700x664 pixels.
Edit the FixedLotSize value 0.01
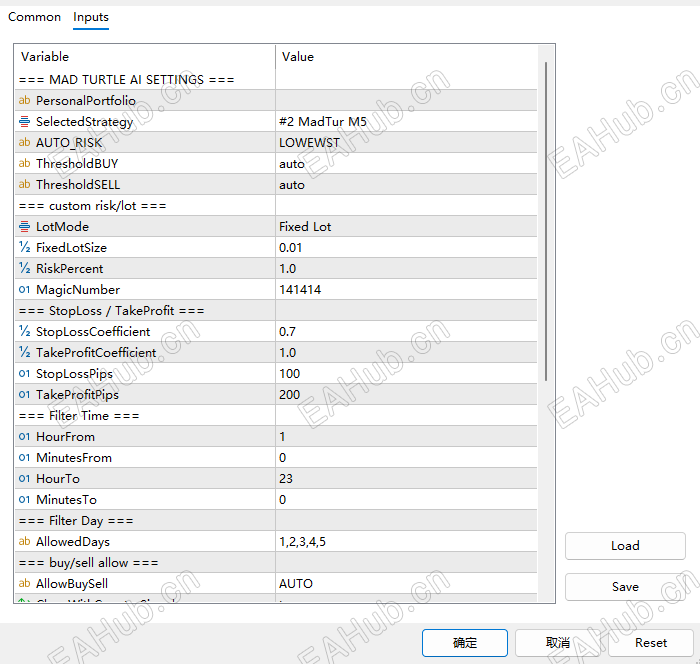[406, 247]
